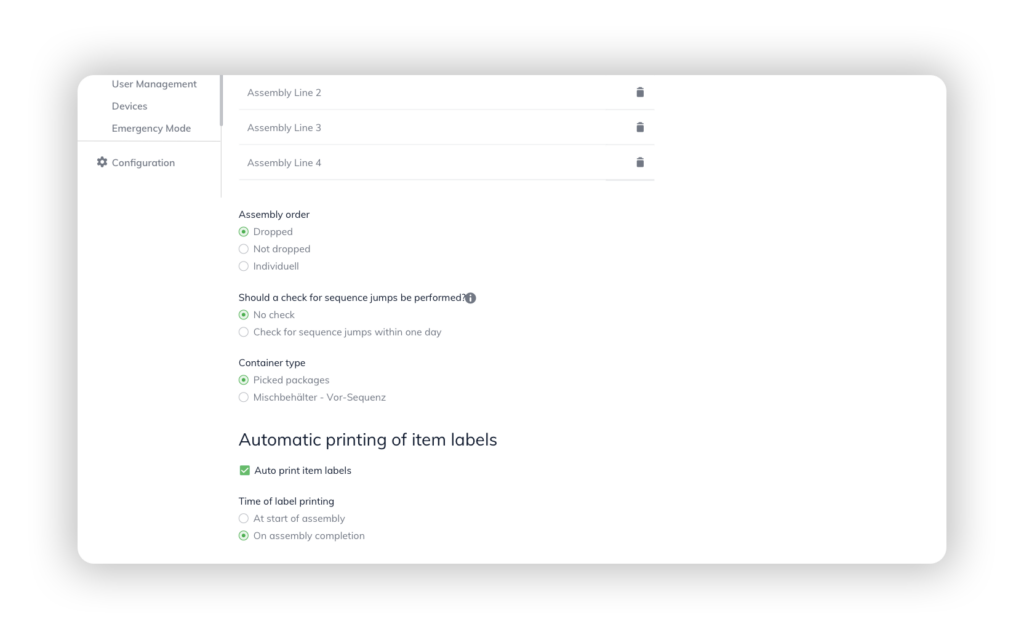Open info icon beside sequence jumps question
Screen dimensions: 1024x640
471,298
